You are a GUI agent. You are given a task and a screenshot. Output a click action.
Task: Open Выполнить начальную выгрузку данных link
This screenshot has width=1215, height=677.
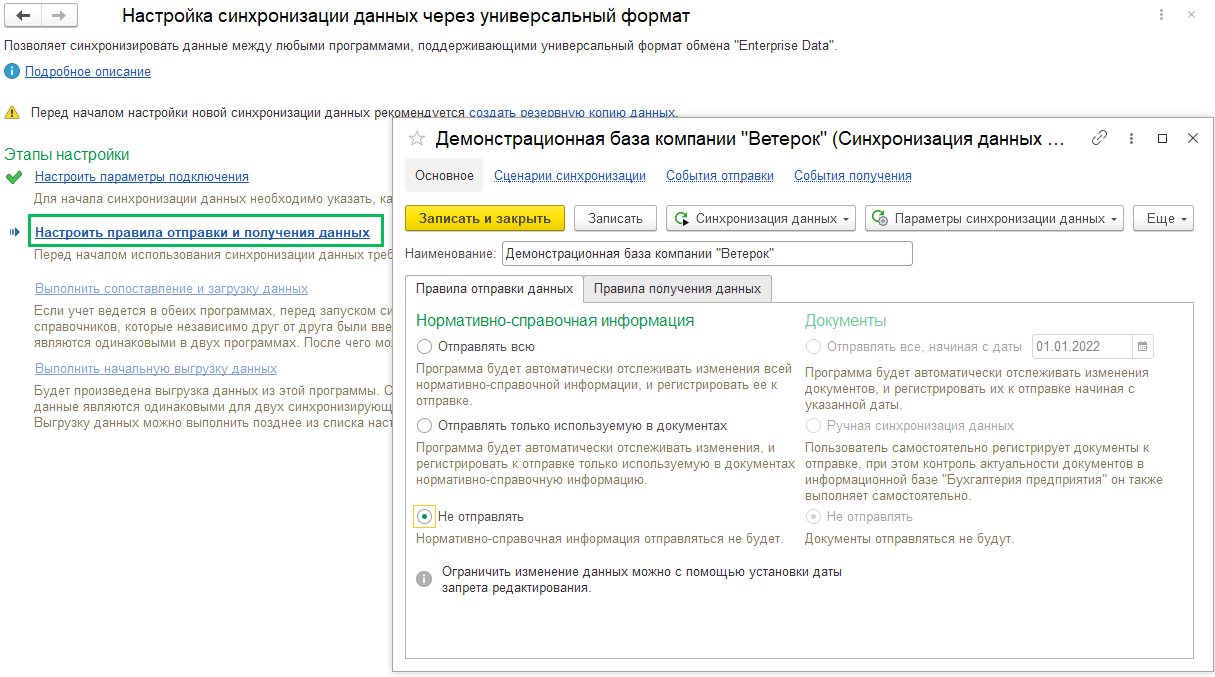(156, 368)
